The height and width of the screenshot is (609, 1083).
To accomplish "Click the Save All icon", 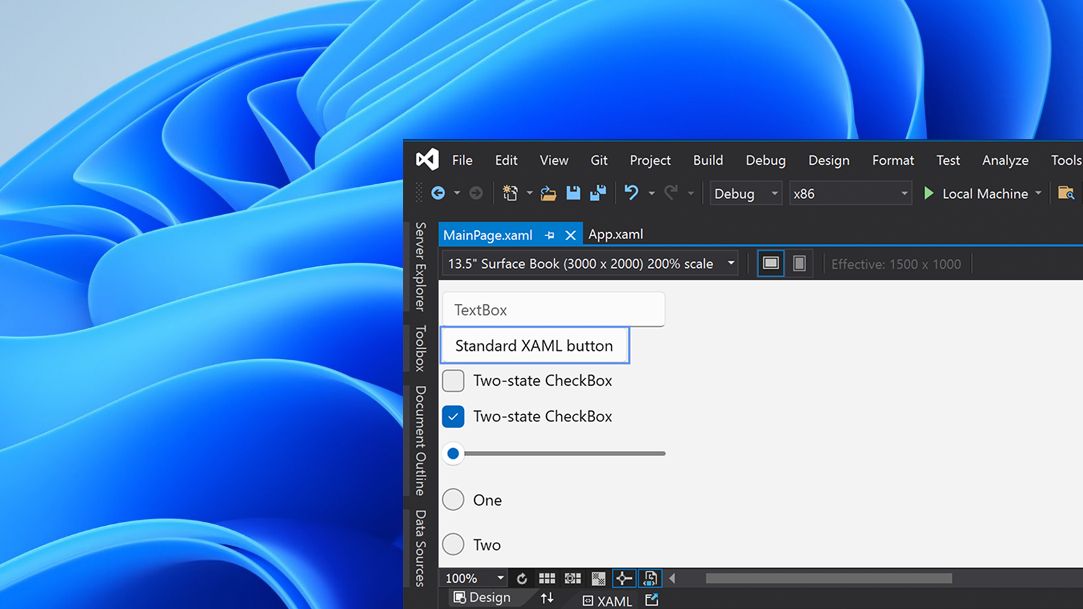I will tap(598, 193).
